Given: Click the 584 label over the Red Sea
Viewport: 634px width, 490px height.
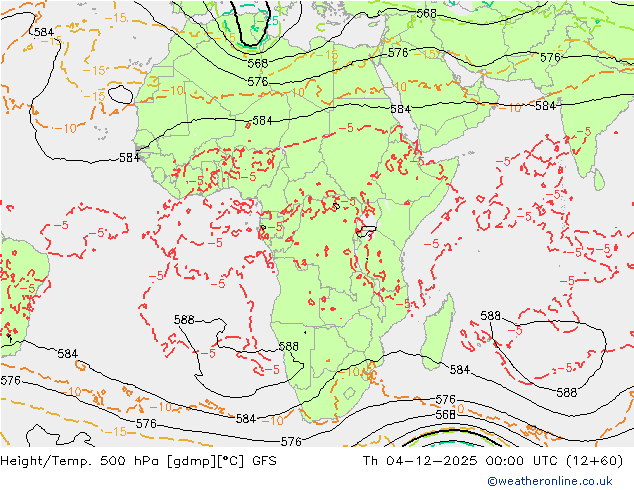Looking at the screenshot, I should (x=400, y=109).
